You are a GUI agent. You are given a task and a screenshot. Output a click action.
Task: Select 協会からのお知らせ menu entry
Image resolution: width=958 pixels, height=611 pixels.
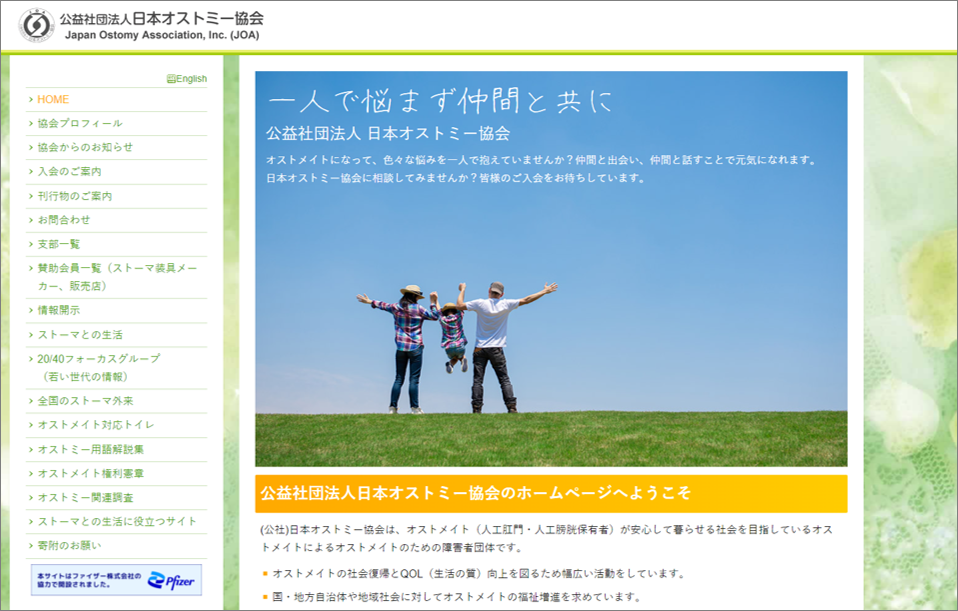[x=85, y=147]
